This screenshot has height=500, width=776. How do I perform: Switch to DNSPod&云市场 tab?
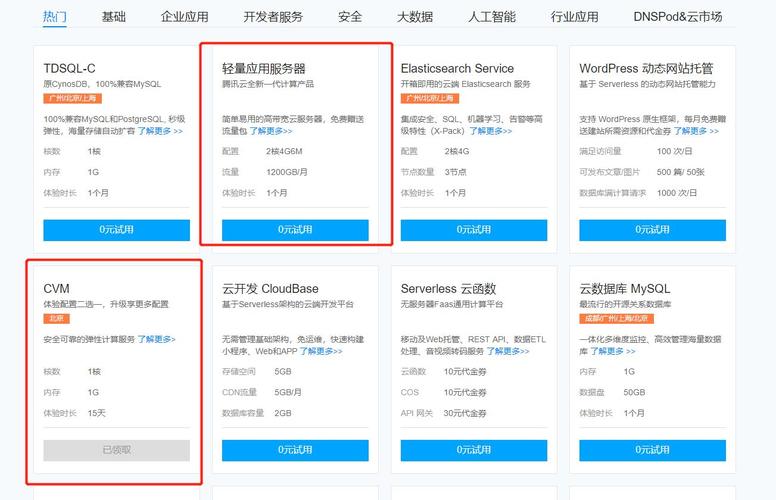[678, 17]
